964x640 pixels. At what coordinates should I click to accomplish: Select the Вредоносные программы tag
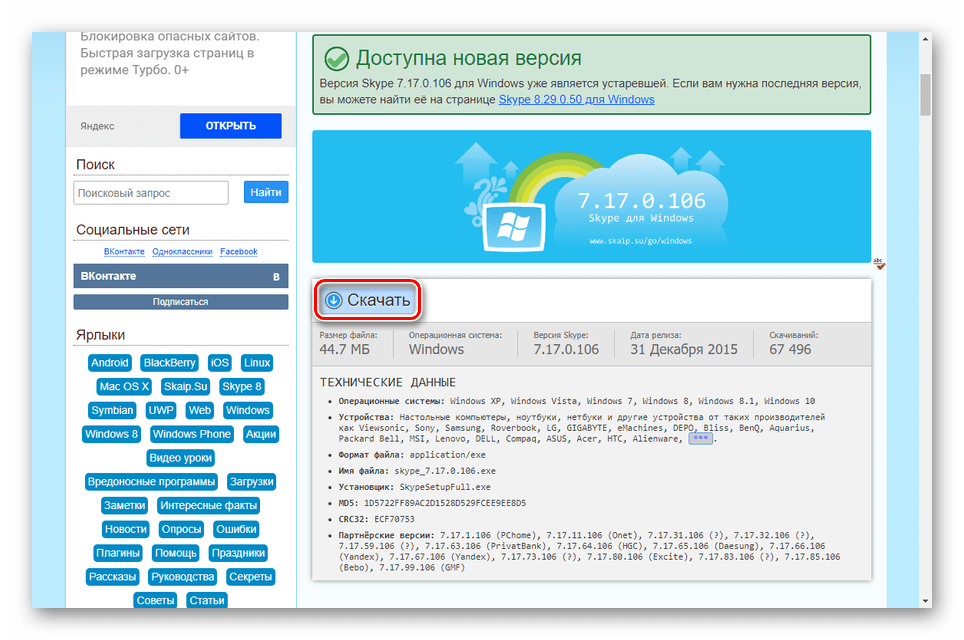pyautogui.click(x=151, y=481)
